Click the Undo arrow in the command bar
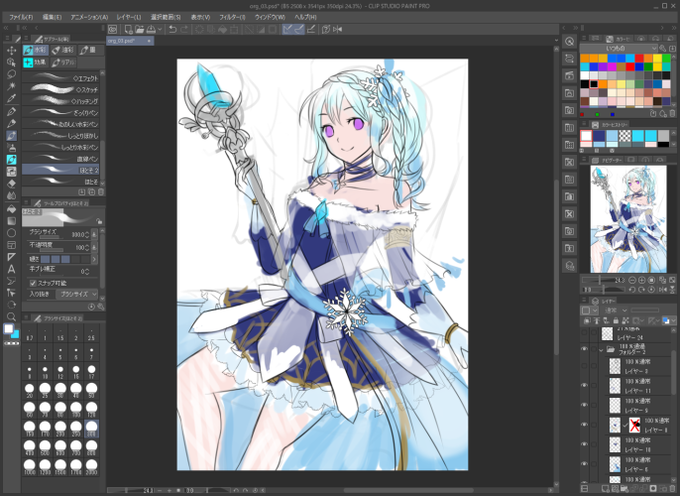680x496 pixels. coord(173,29)
